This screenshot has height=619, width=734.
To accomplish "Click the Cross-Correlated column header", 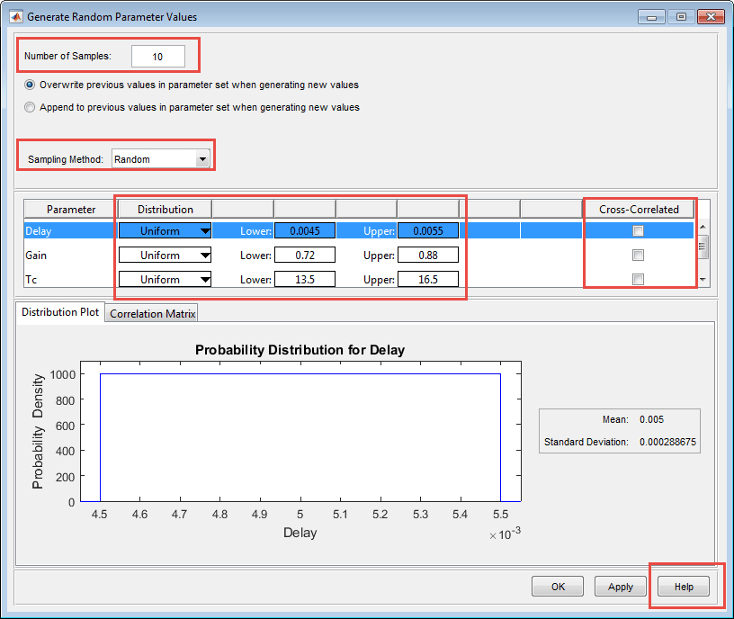I will click(x=639, y=209).
